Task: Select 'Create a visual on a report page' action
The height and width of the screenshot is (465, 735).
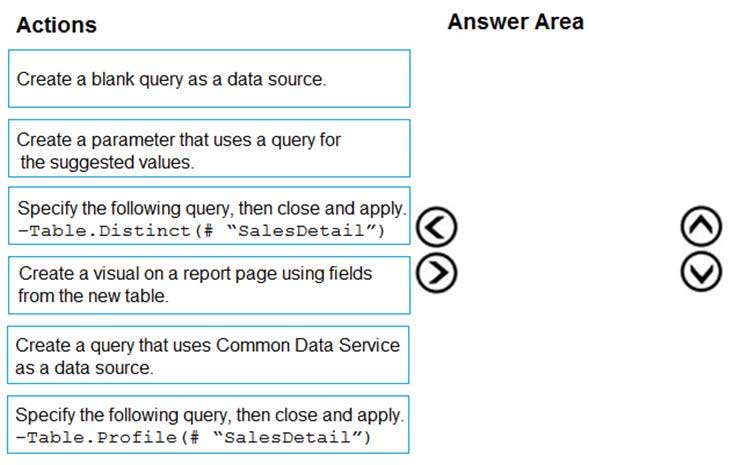Action: (x=209, y=285)
